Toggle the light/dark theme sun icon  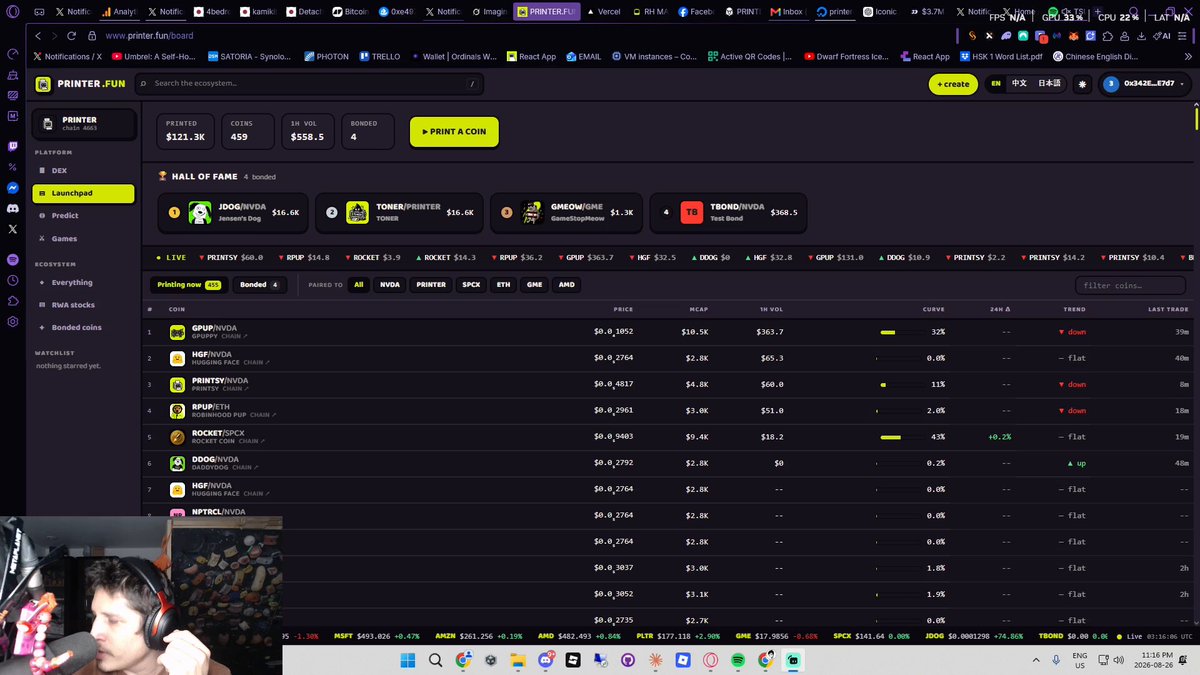[x=1082, y=84]
